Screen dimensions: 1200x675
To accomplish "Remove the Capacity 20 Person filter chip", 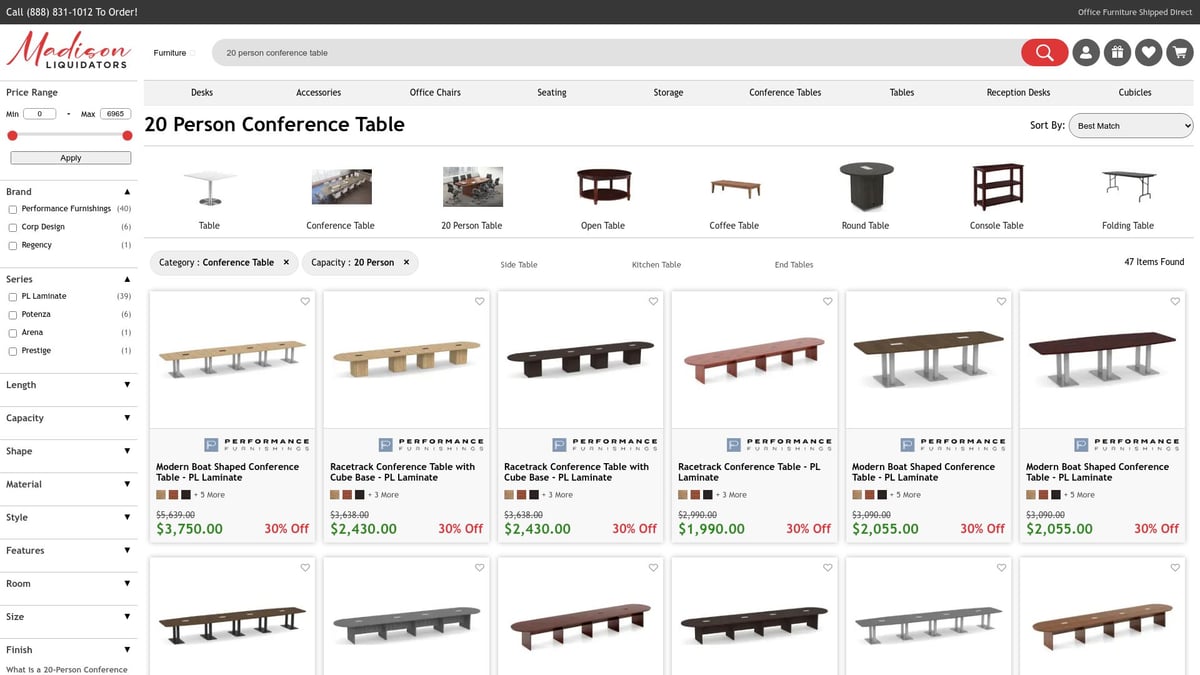I will [x=404, y=263].
